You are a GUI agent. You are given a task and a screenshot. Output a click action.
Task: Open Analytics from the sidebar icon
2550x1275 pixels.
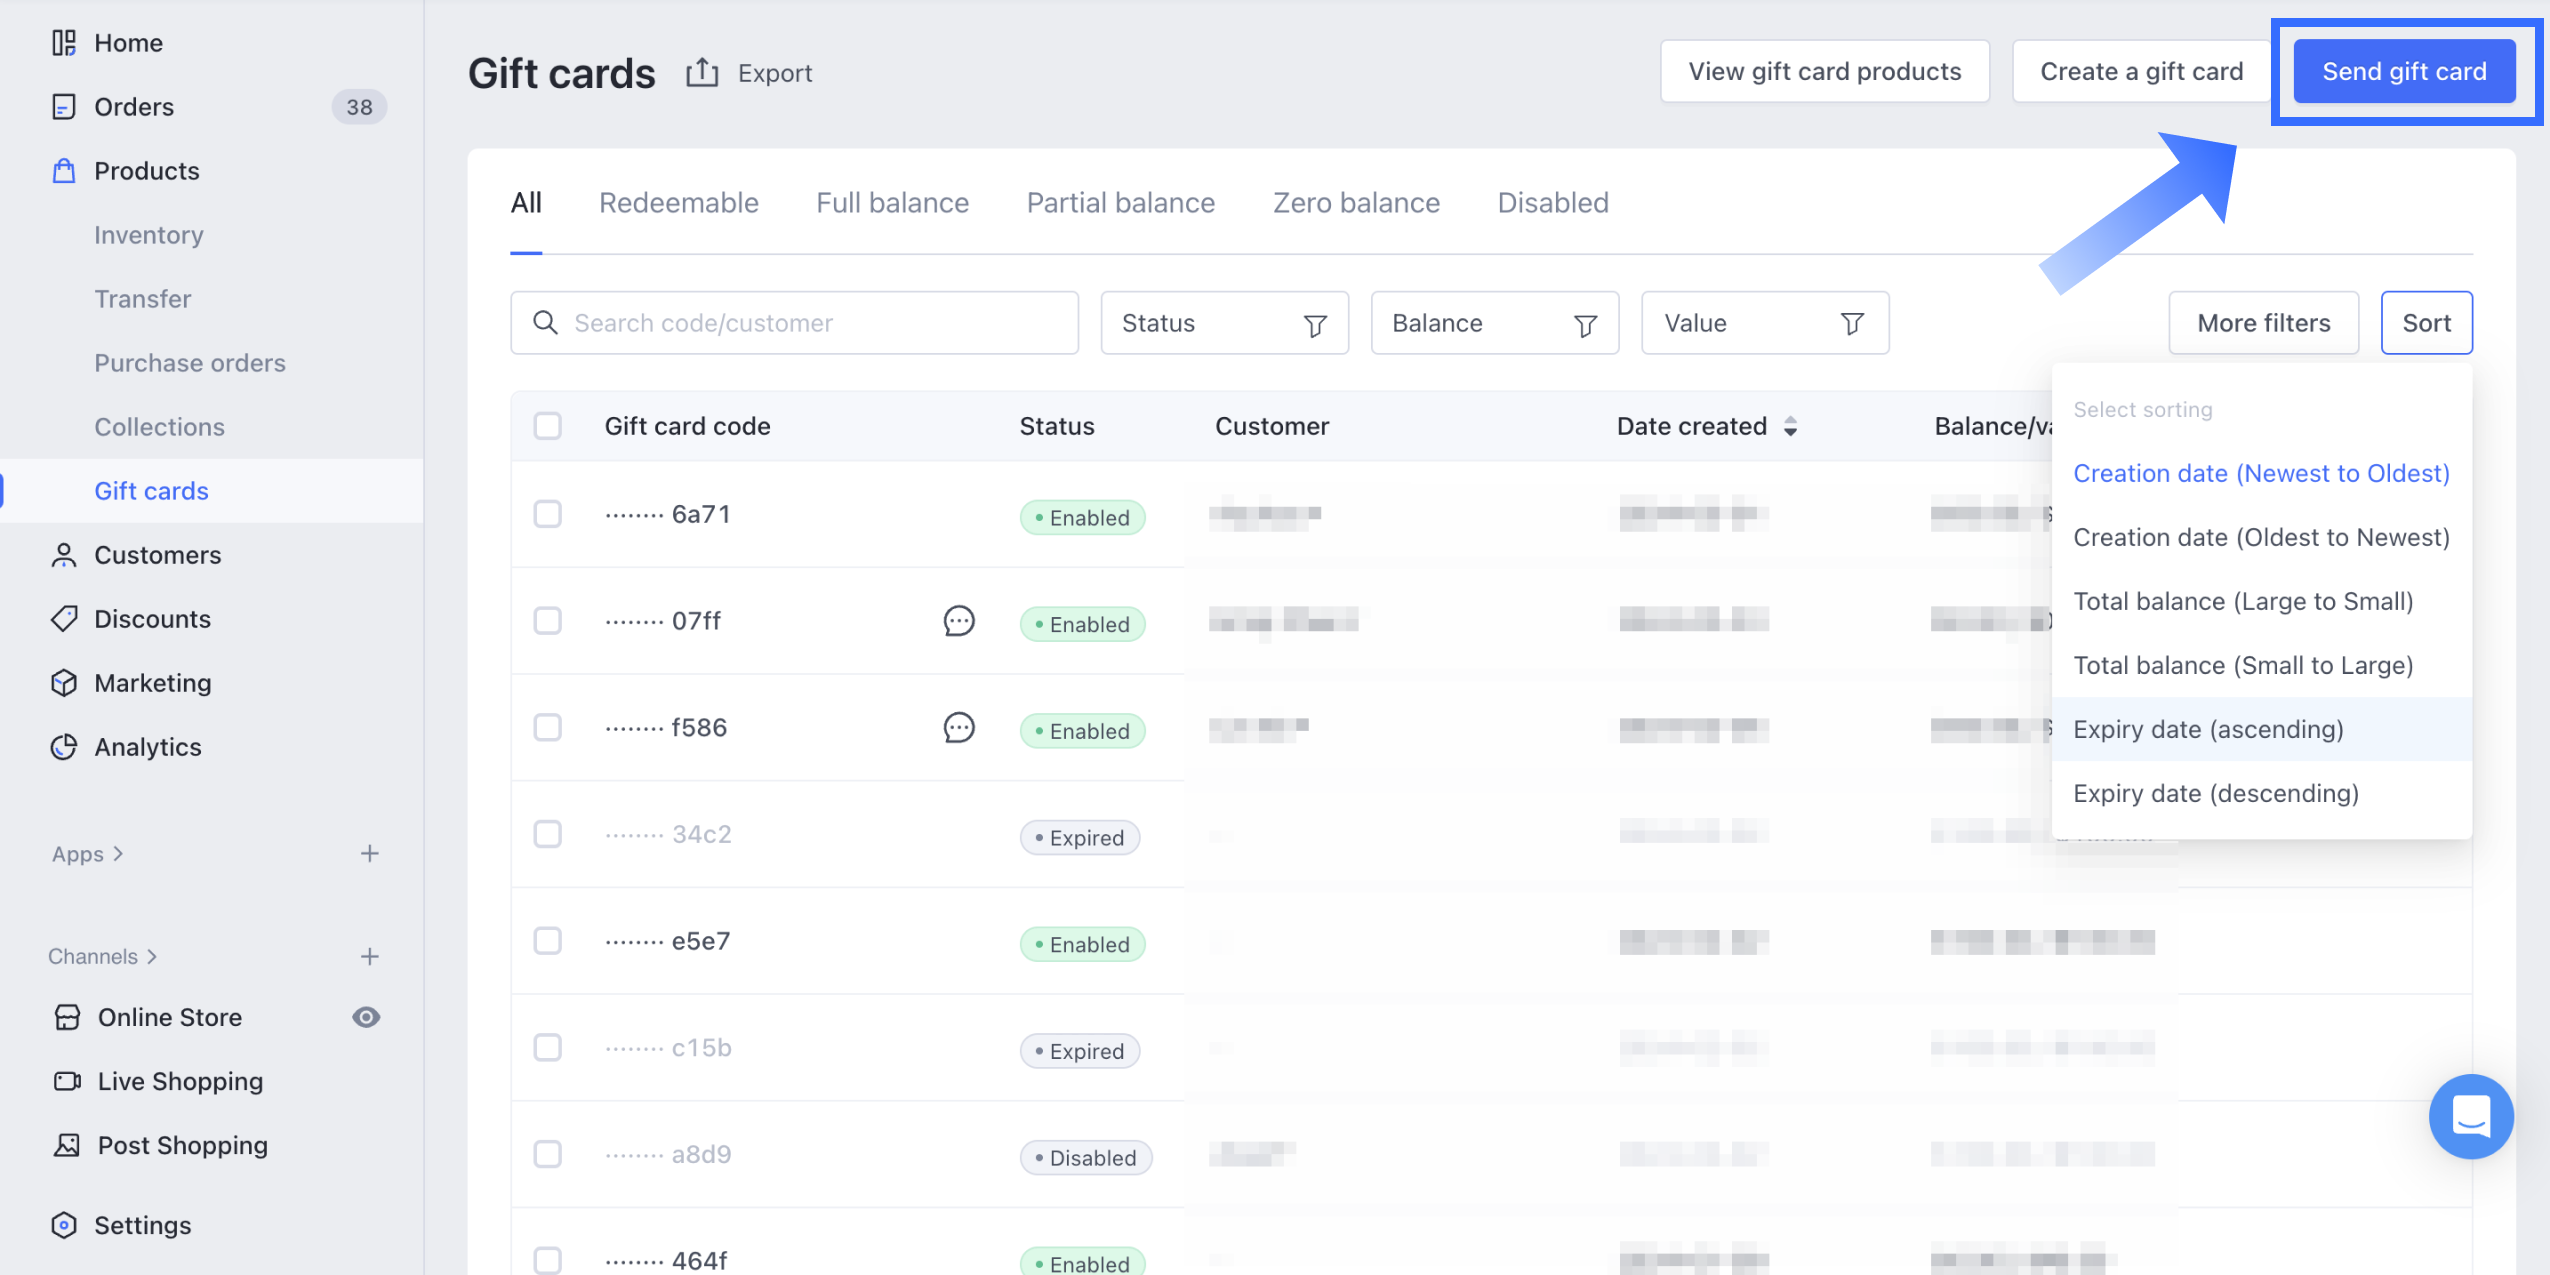(64, 747)
